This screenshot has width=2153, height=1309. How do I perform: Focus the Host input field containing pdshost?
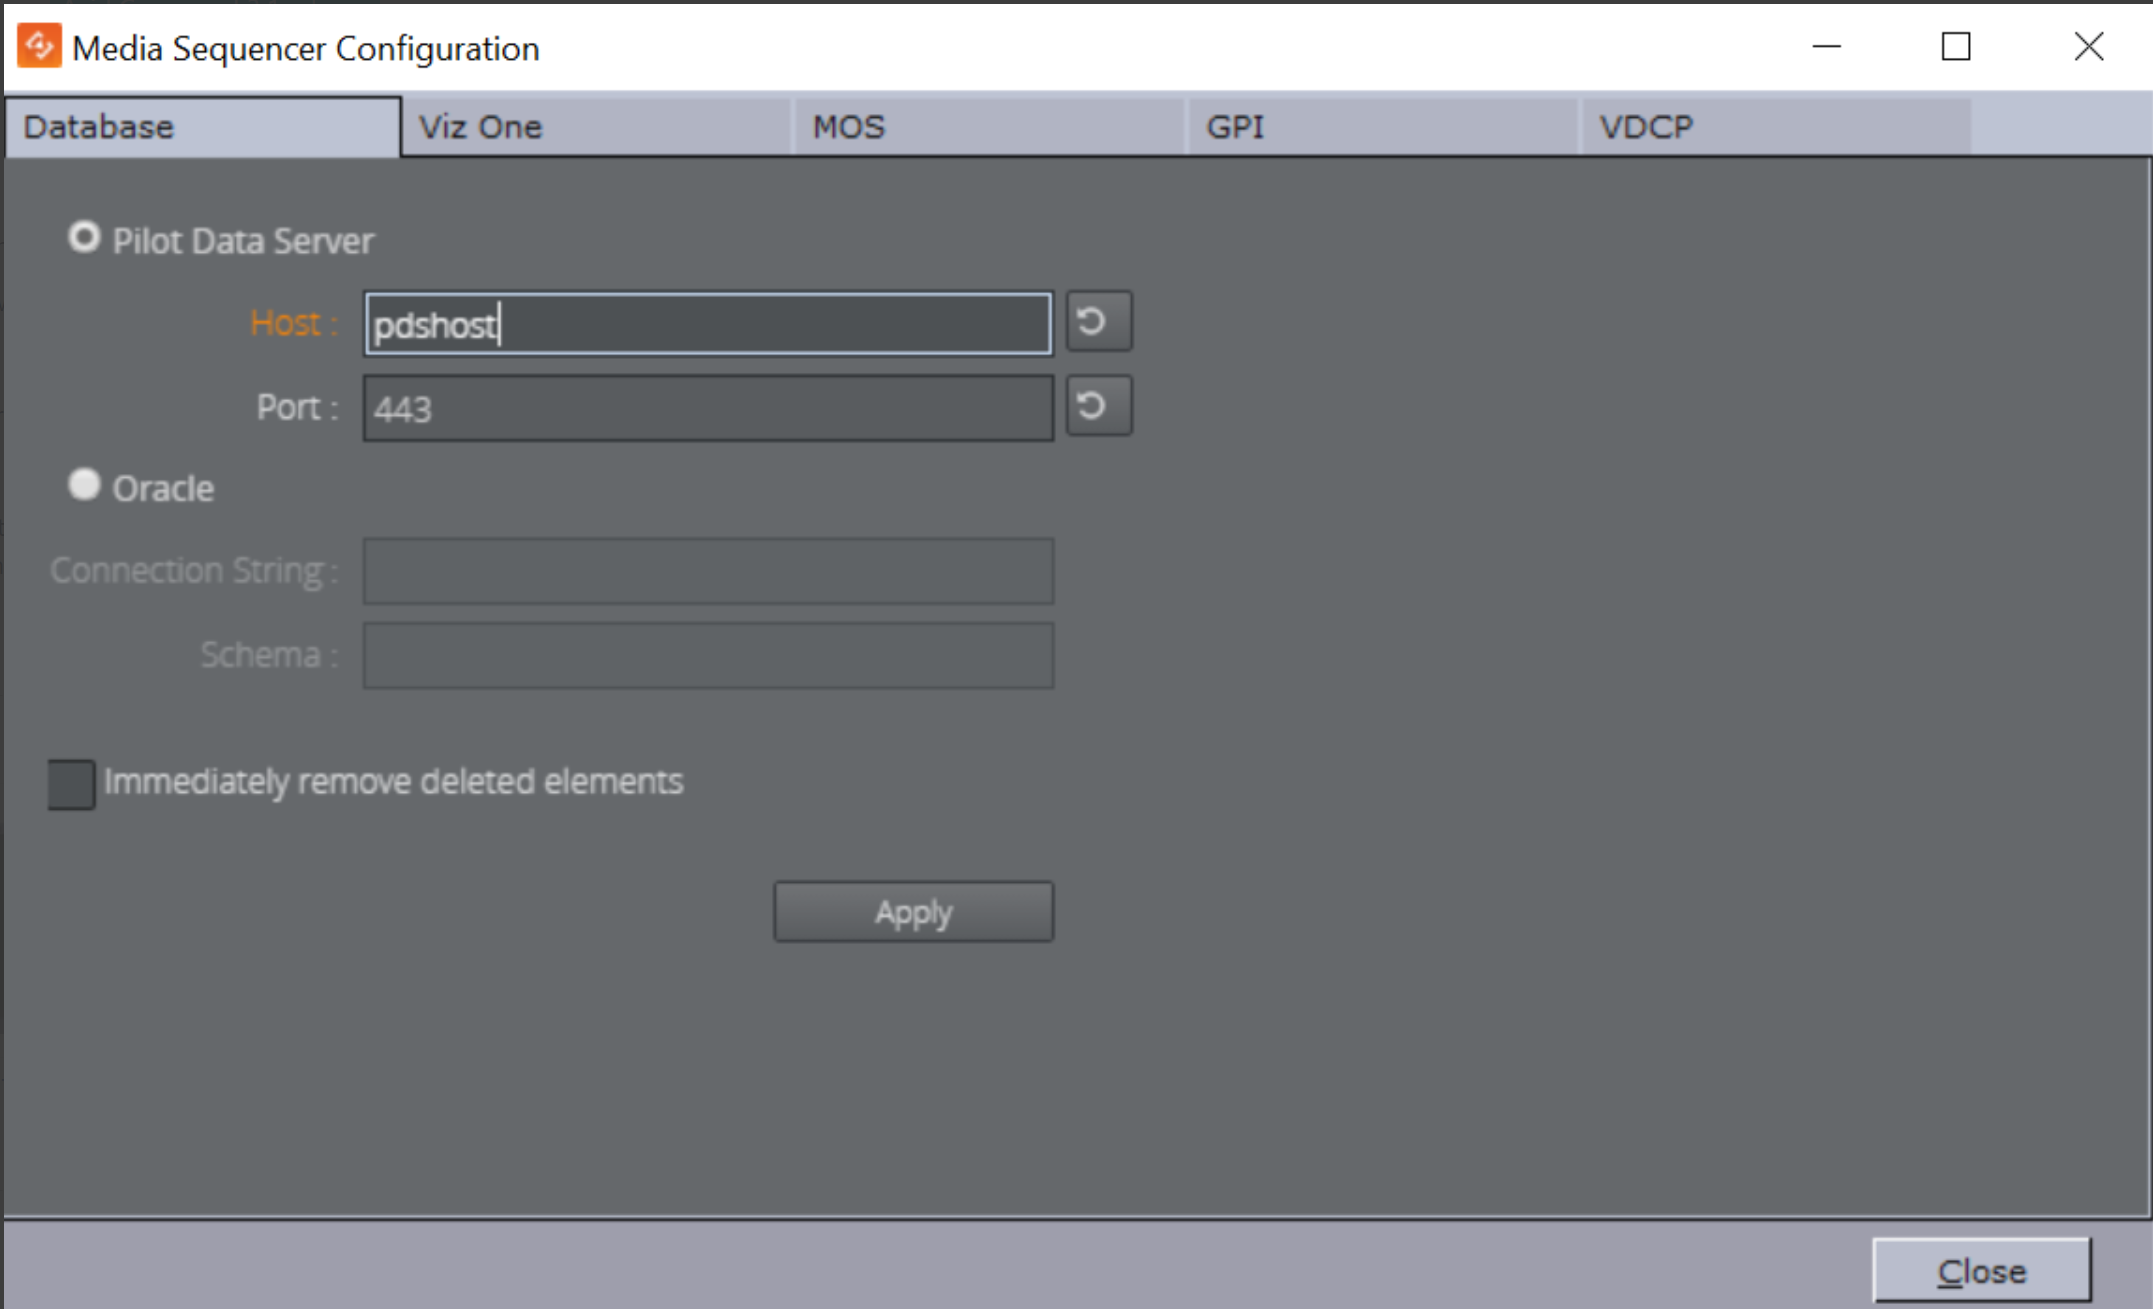(708, 324)
